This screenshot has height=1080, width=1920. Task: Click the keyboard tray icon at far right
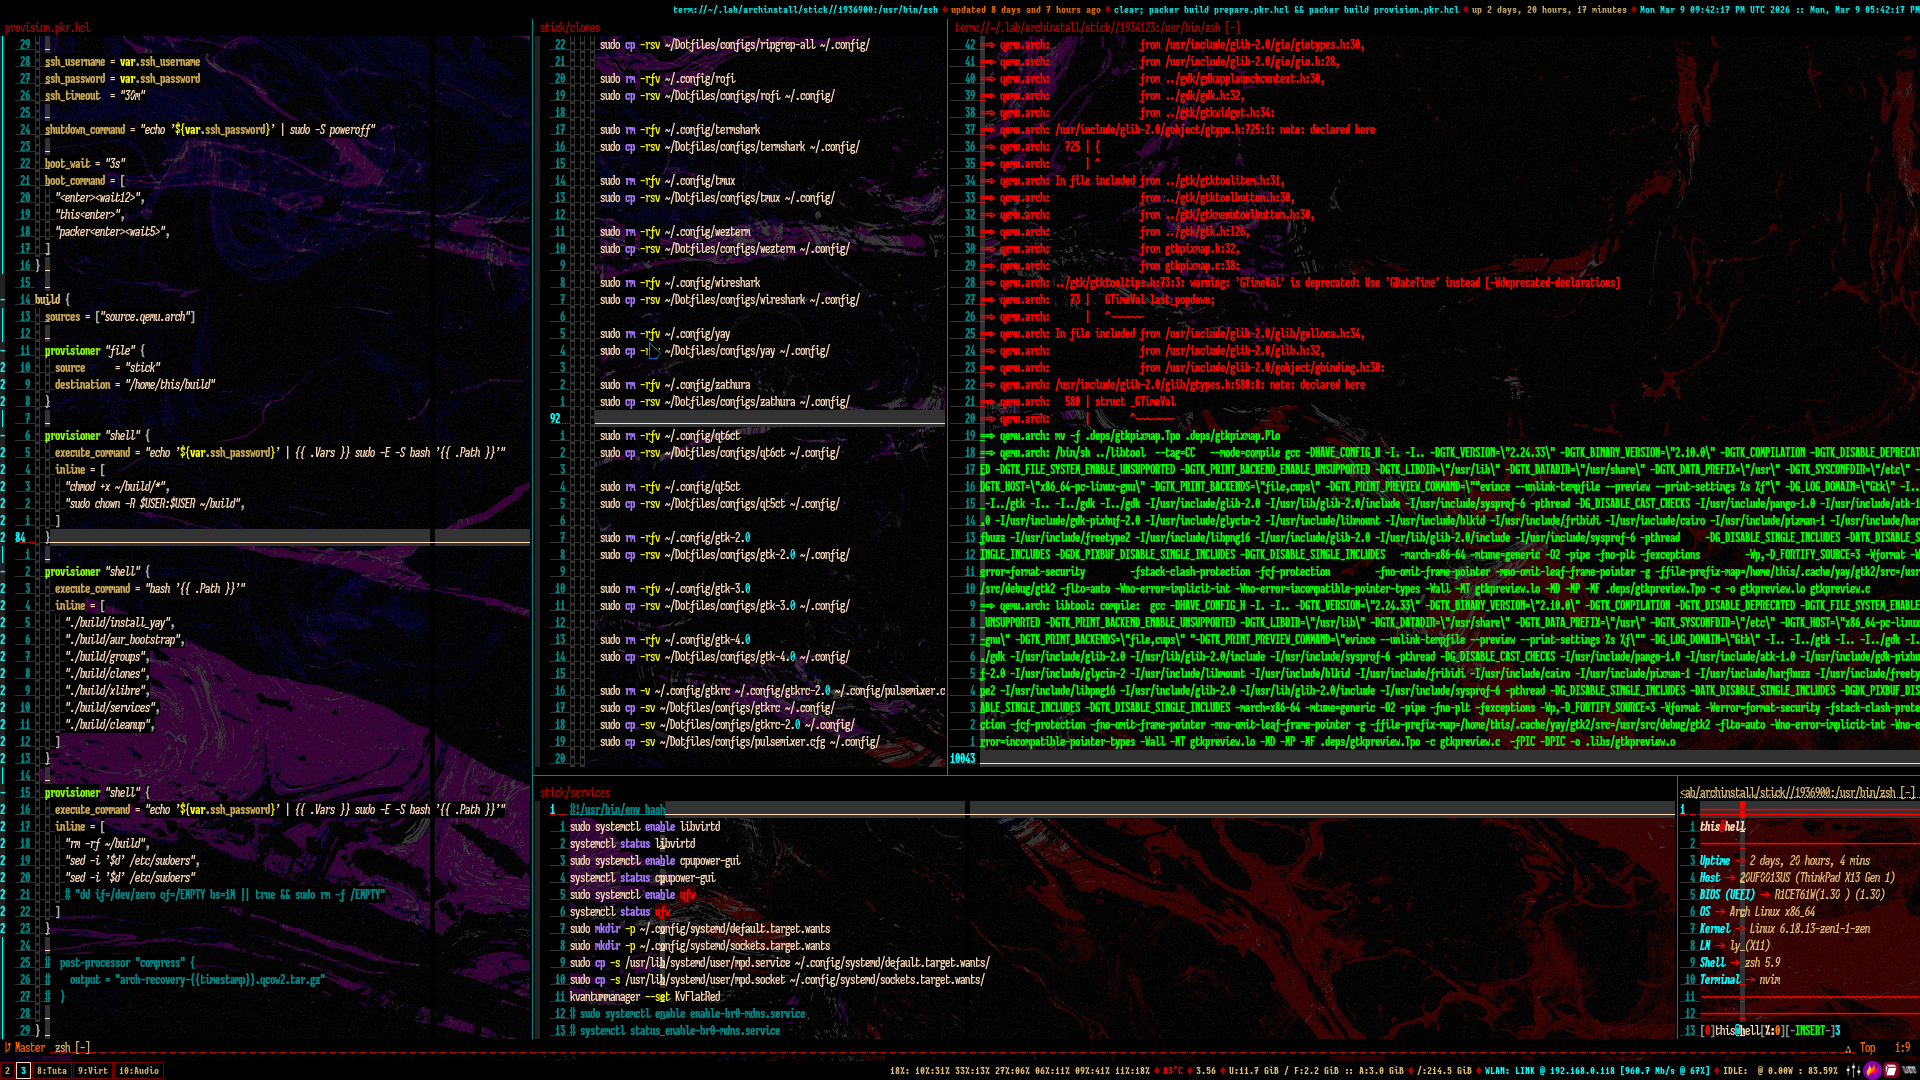[x=1909, y=1070]
